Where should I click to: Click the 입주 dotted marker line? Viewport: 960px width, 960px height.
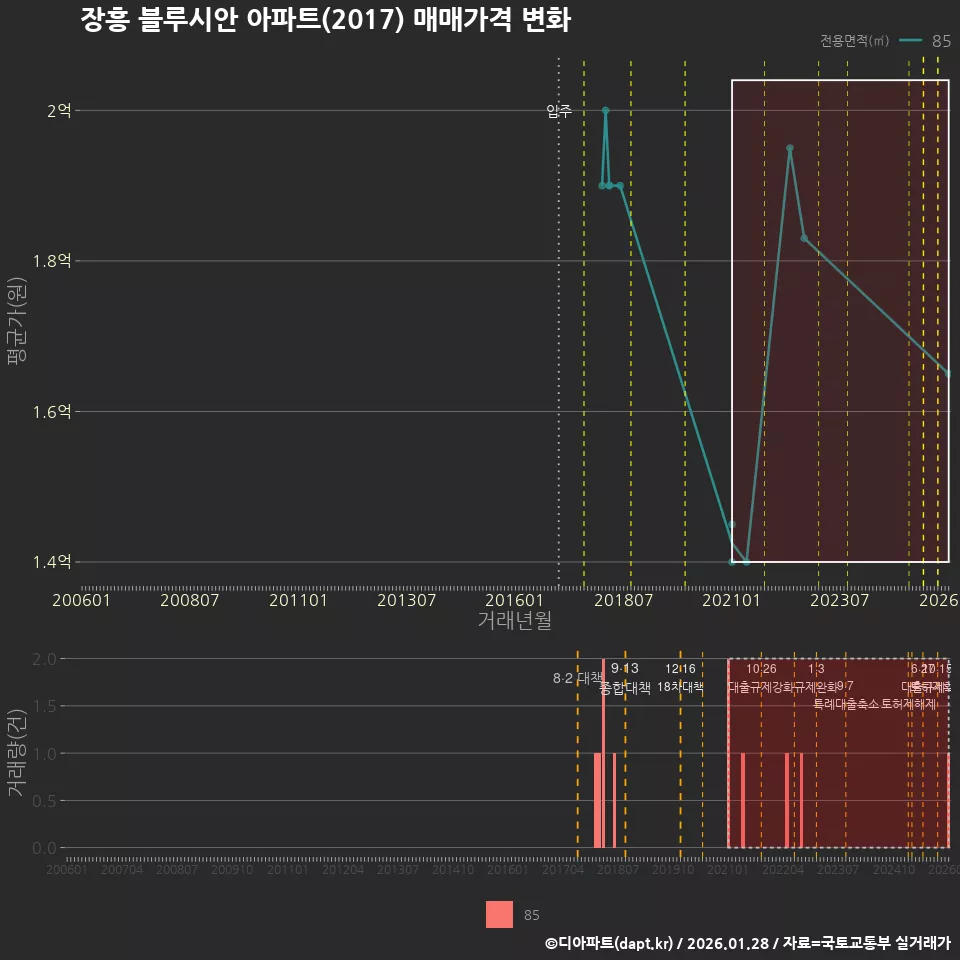[x=557, y=111]
